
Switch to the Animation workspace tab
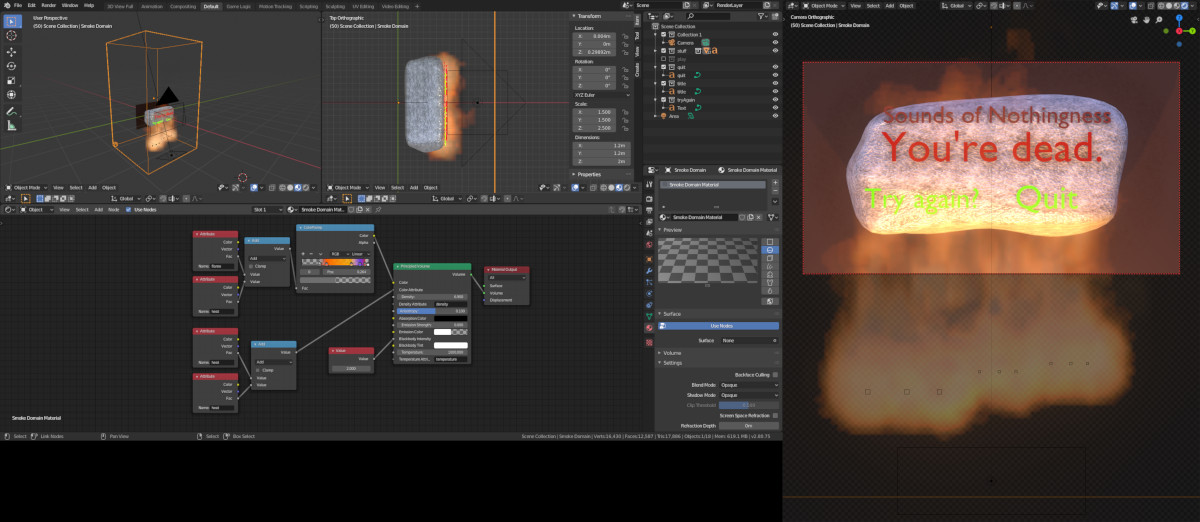[x=152, y=5]
